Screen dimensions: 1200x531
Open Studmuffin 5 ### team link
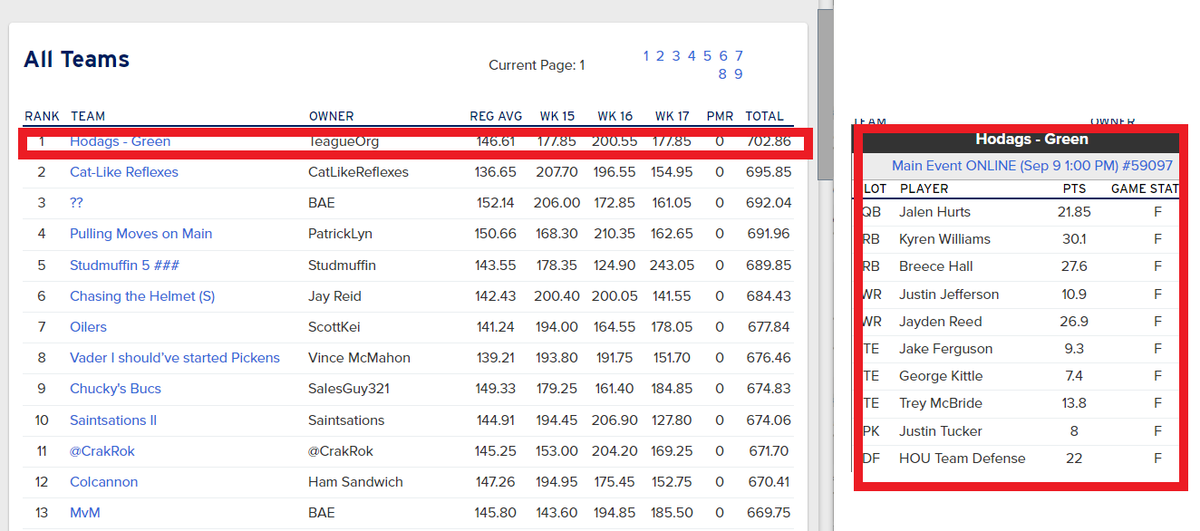coord(124,265)
